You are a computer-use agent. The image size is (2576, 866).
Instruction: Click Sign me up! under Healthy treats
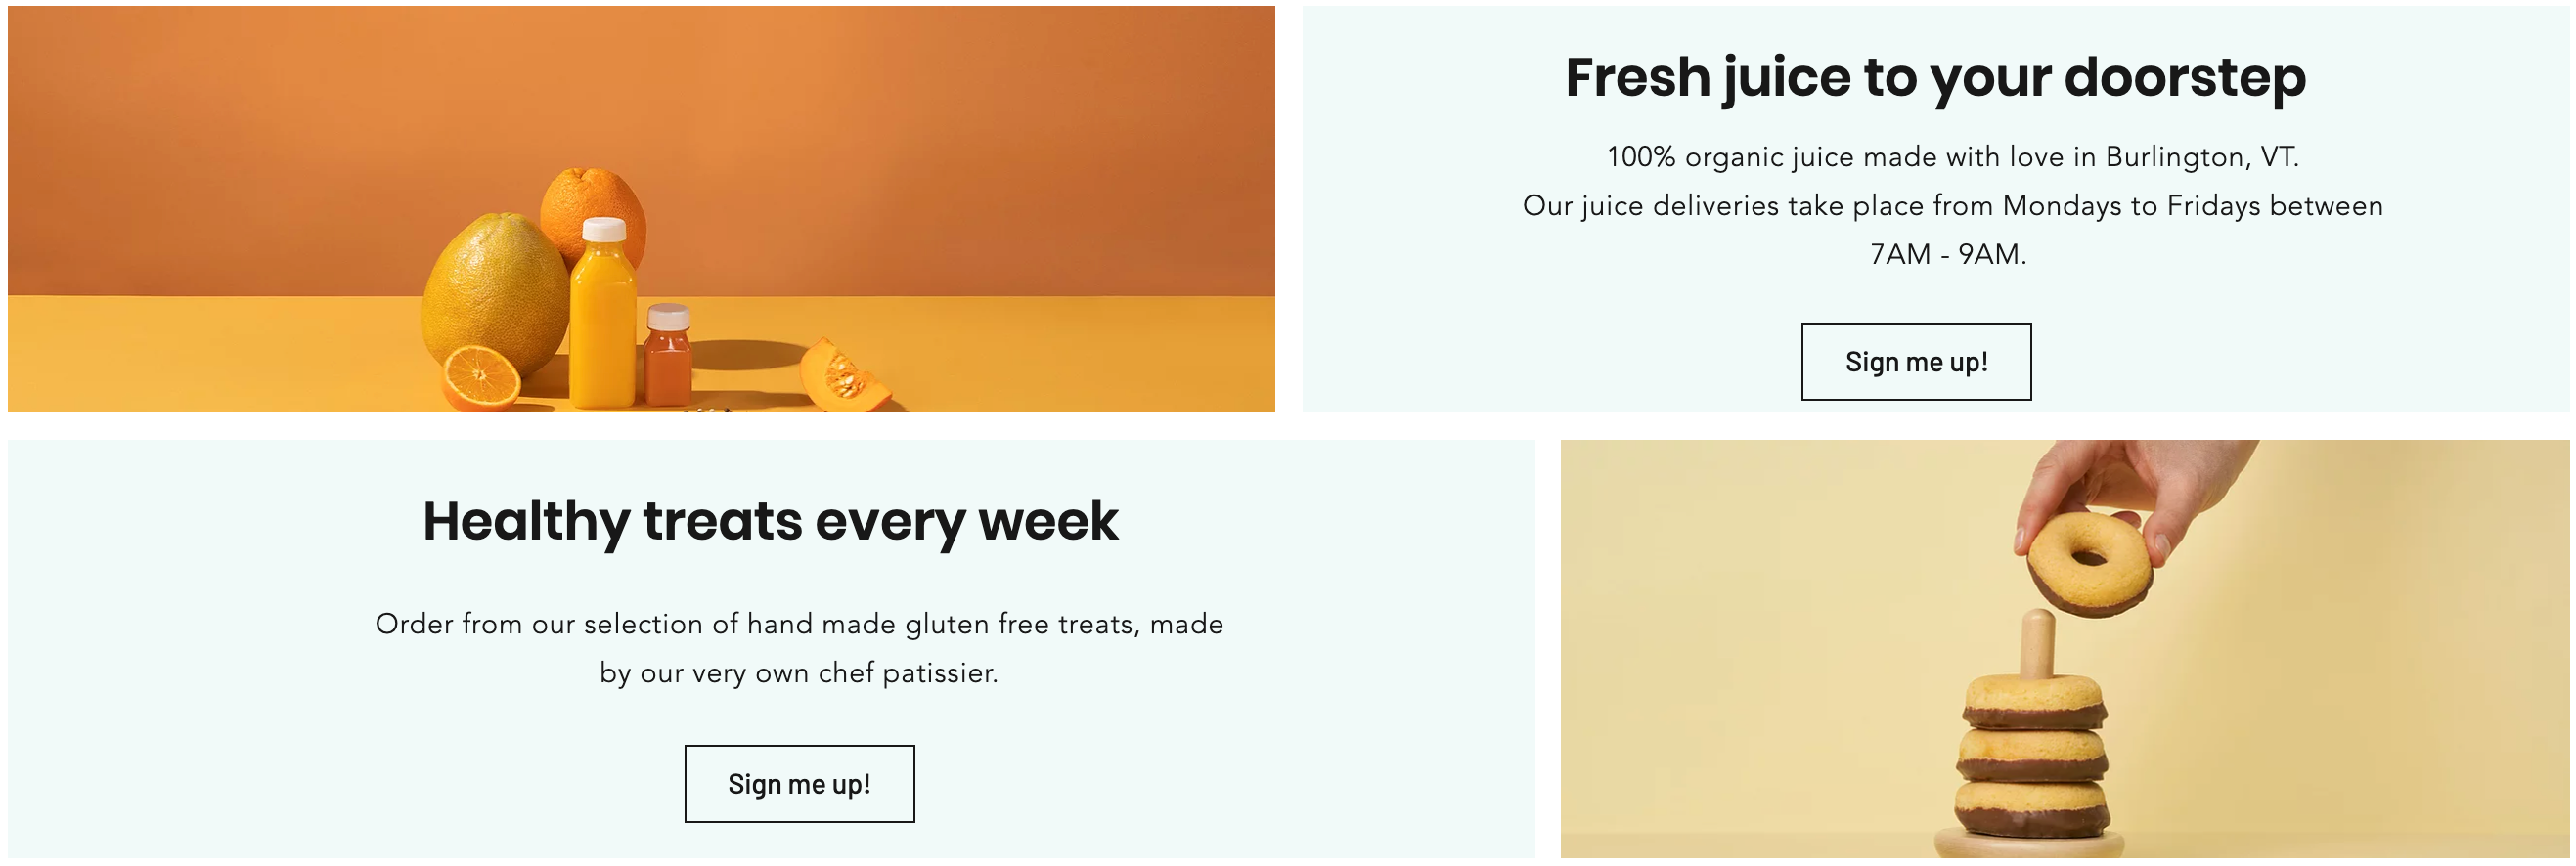point(799,784)
